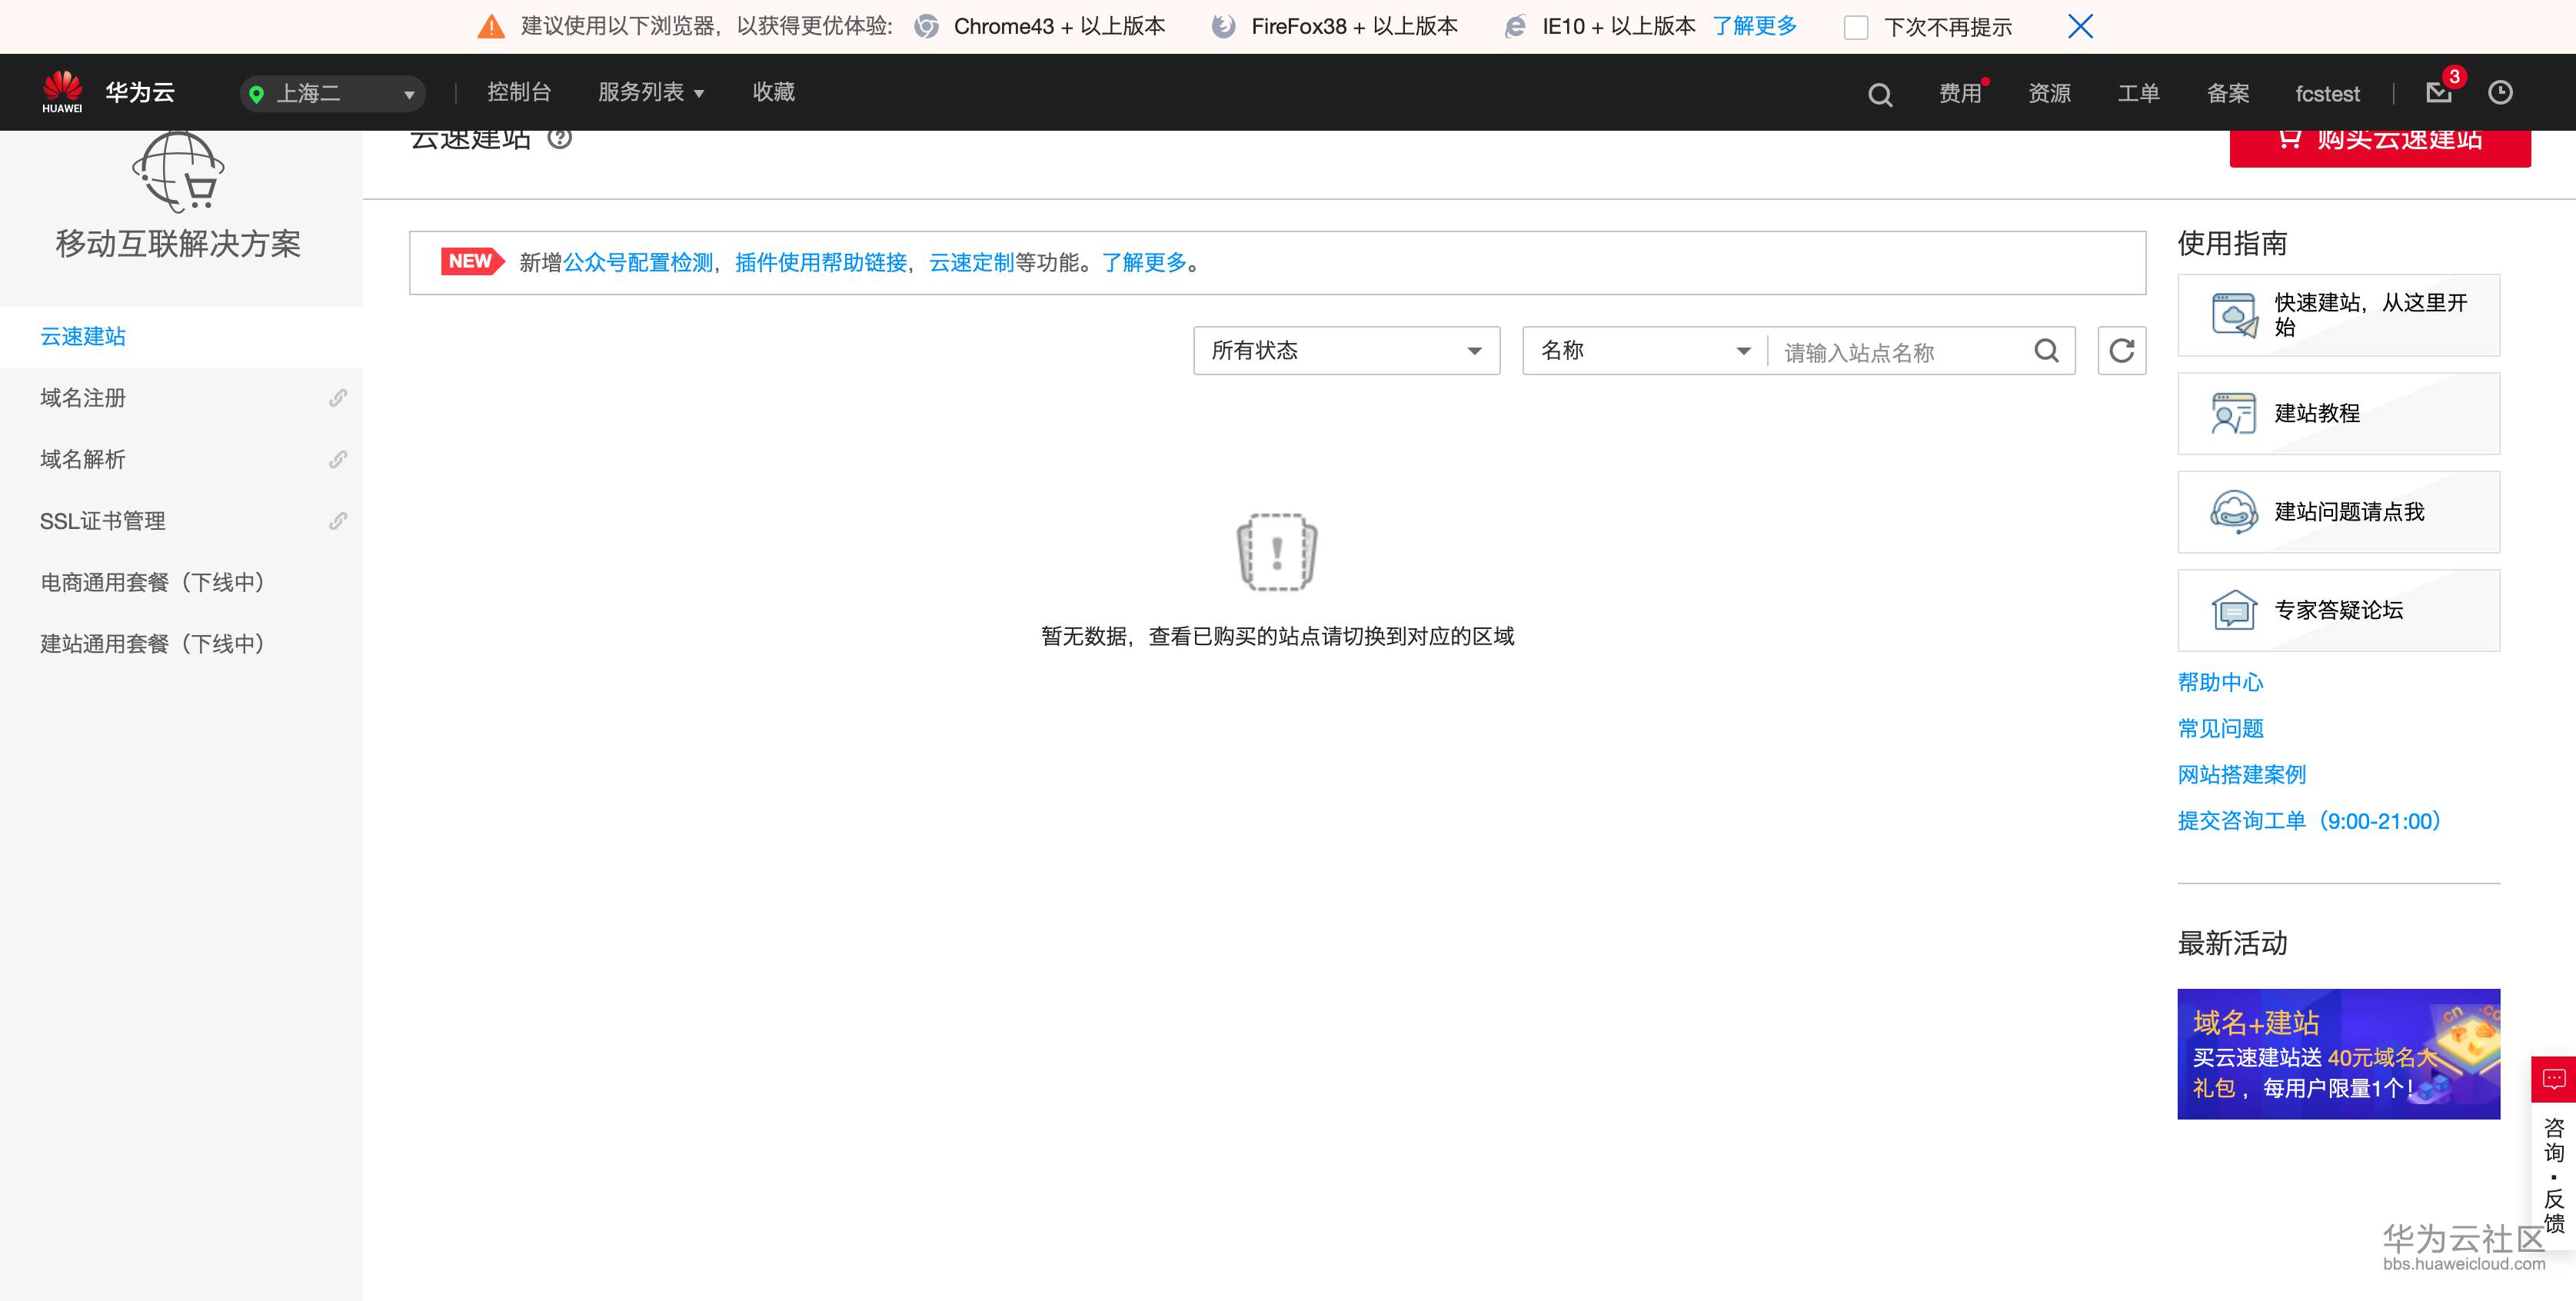Open the messages icon showing 3 notifications
Screen dimensions: 2576x1301
click(x=2440, y=93)
